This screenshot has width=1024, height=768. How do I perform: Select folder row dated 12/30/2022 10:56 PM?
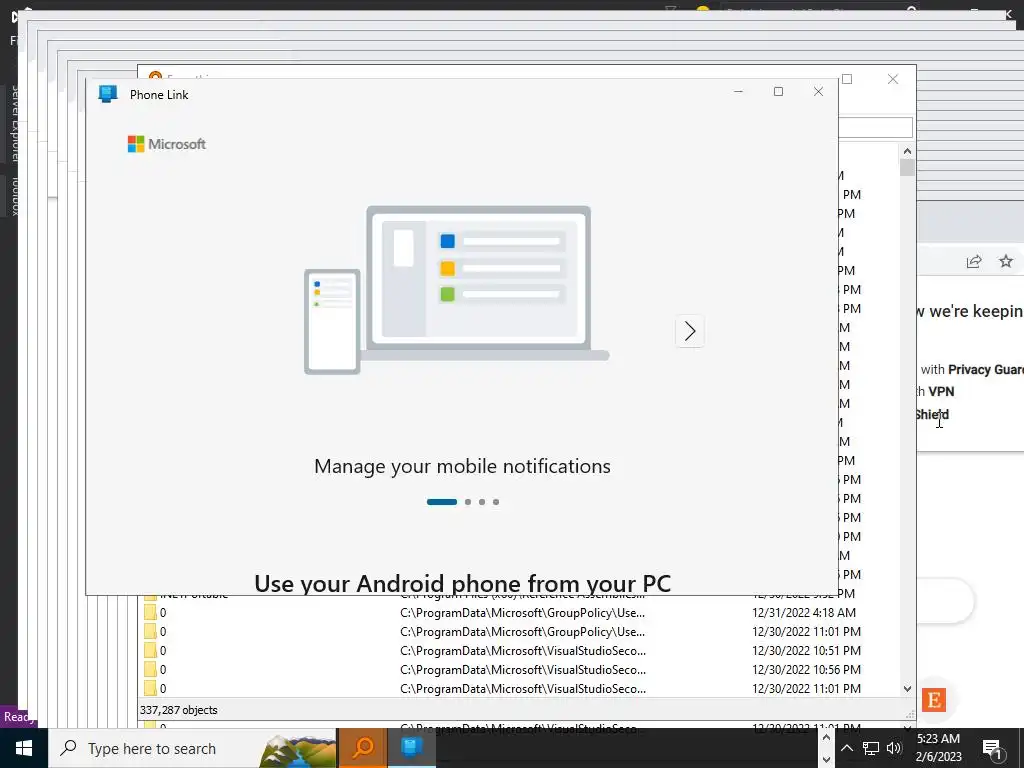pyautogui.click(x=520, y=669)
